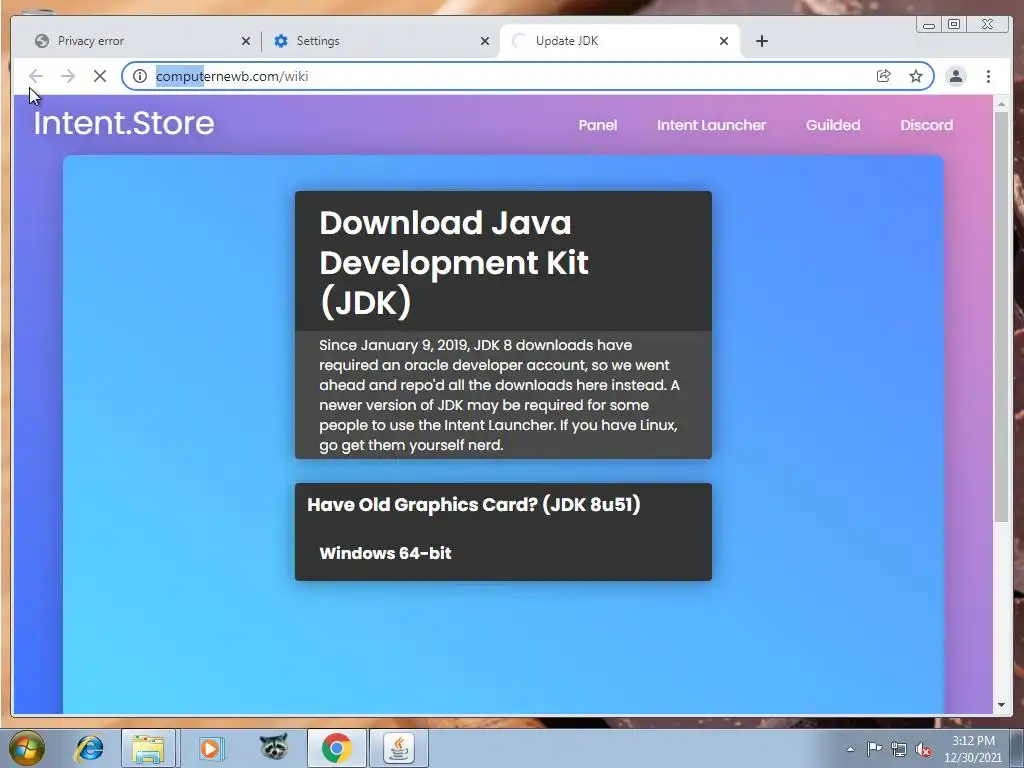
Task: Show hidden system tray icons
Action: (850, 749)
